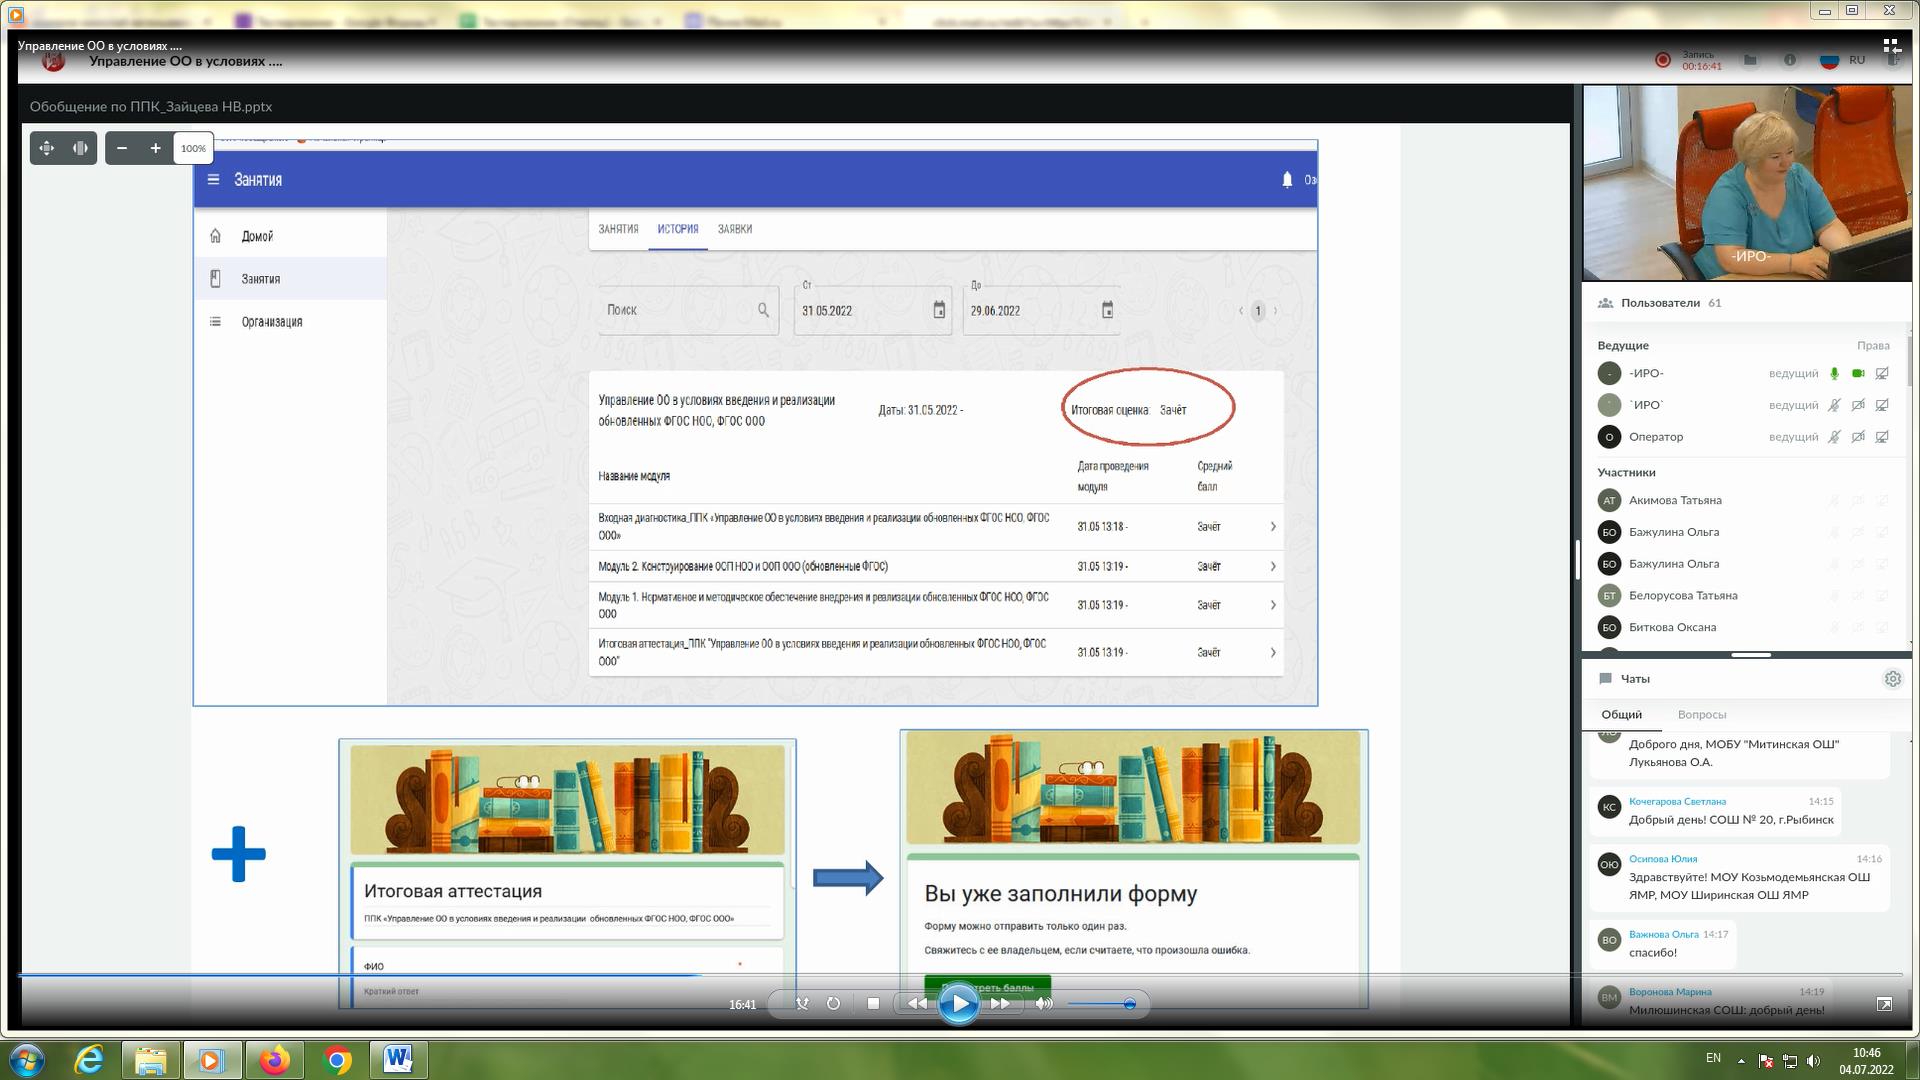
Task: Play the video with the blue play button
Action: [x=958, y=1003]
